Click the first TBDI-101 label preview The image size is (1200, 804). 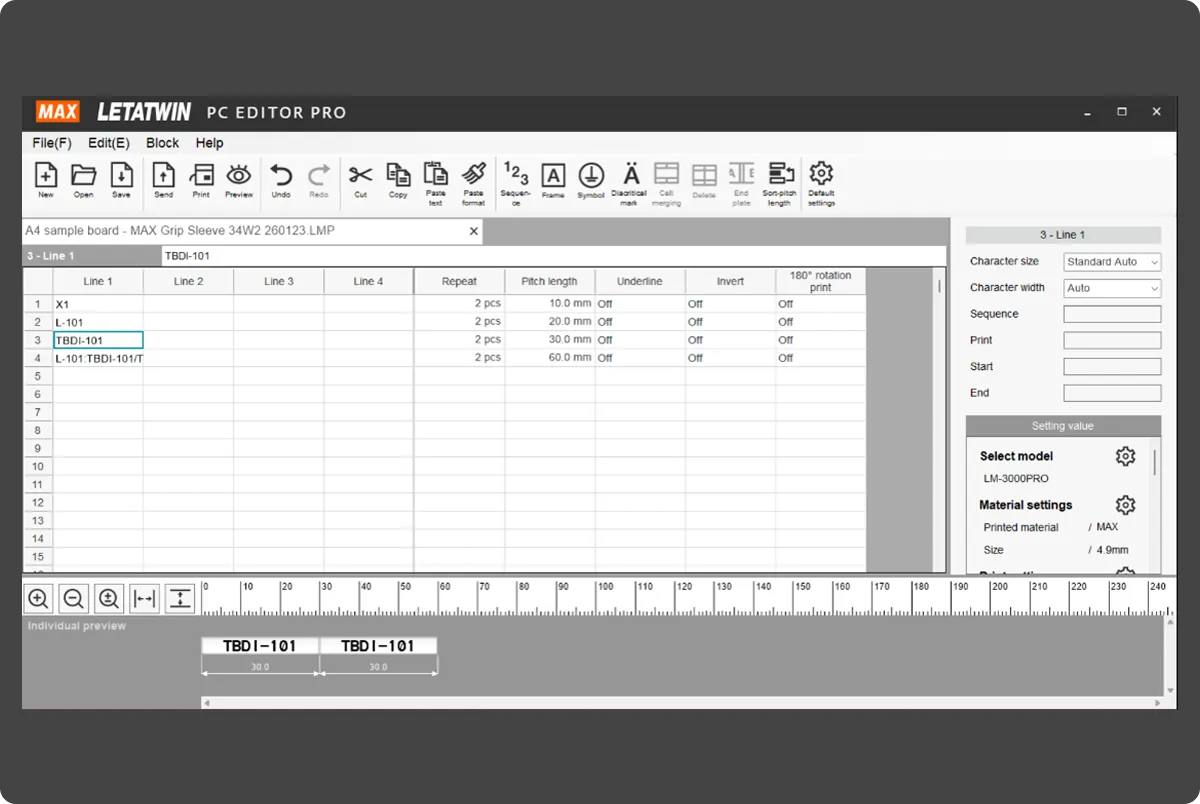[260, 646]
